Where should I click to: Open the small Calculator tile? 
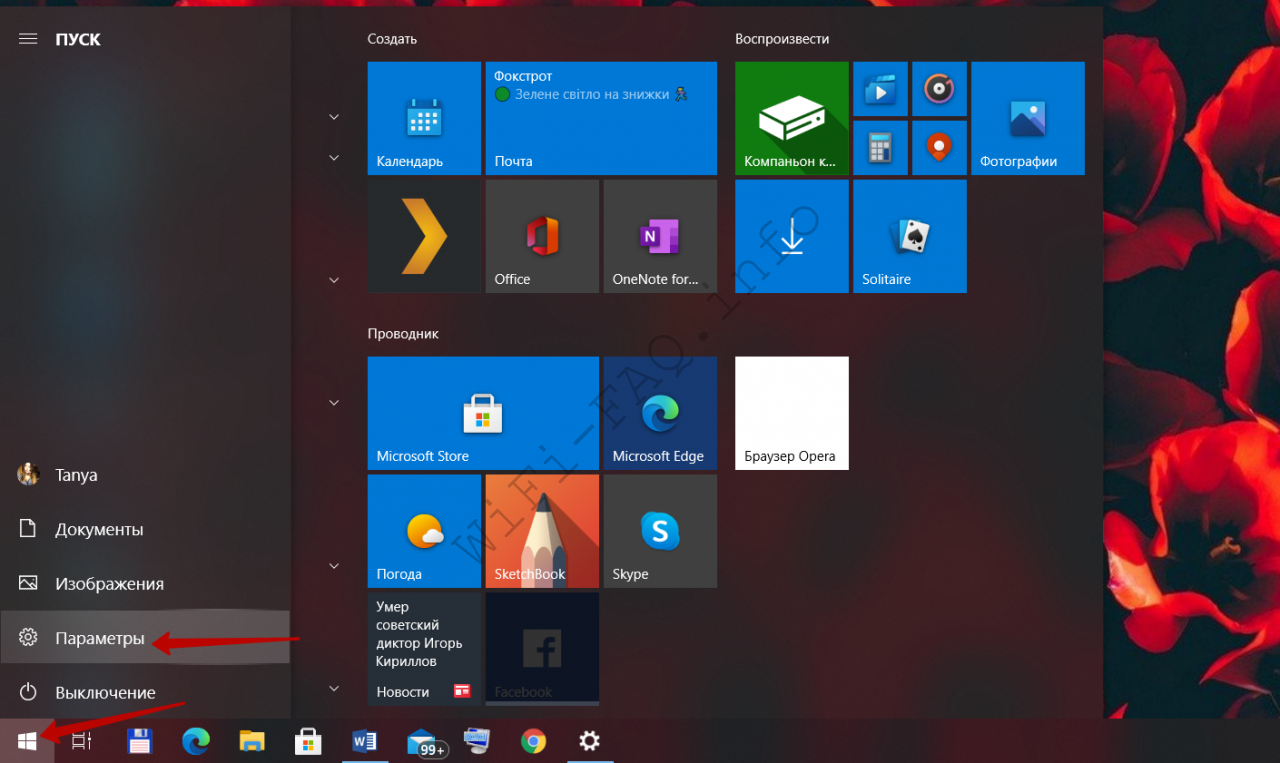[880, 148]
